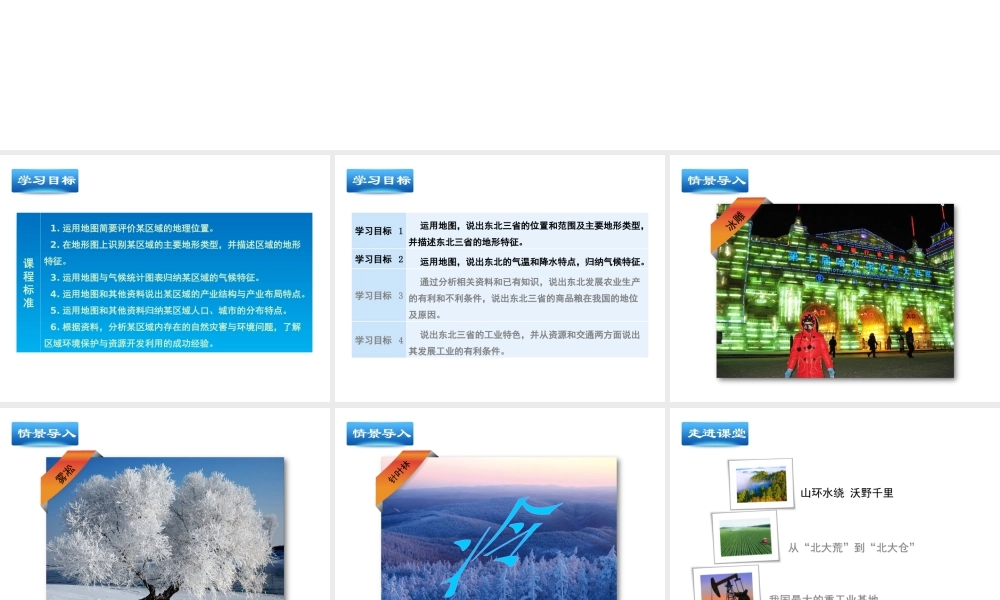
Task: Click the mountain landscape small photo
Action: pyautogui.click(x=761, y=484)
